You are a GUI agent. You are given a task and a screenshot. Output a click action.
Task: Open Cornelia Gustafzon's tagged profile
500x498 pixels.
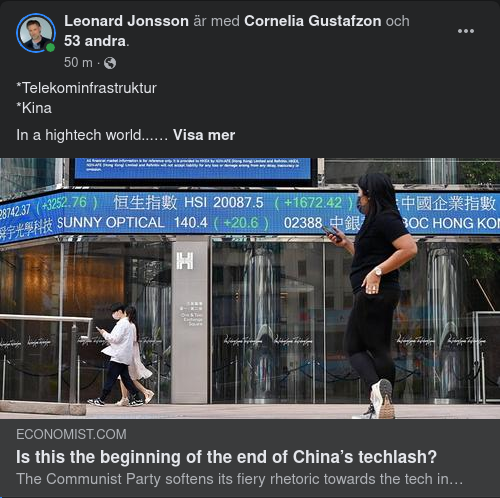coord(313,21)
